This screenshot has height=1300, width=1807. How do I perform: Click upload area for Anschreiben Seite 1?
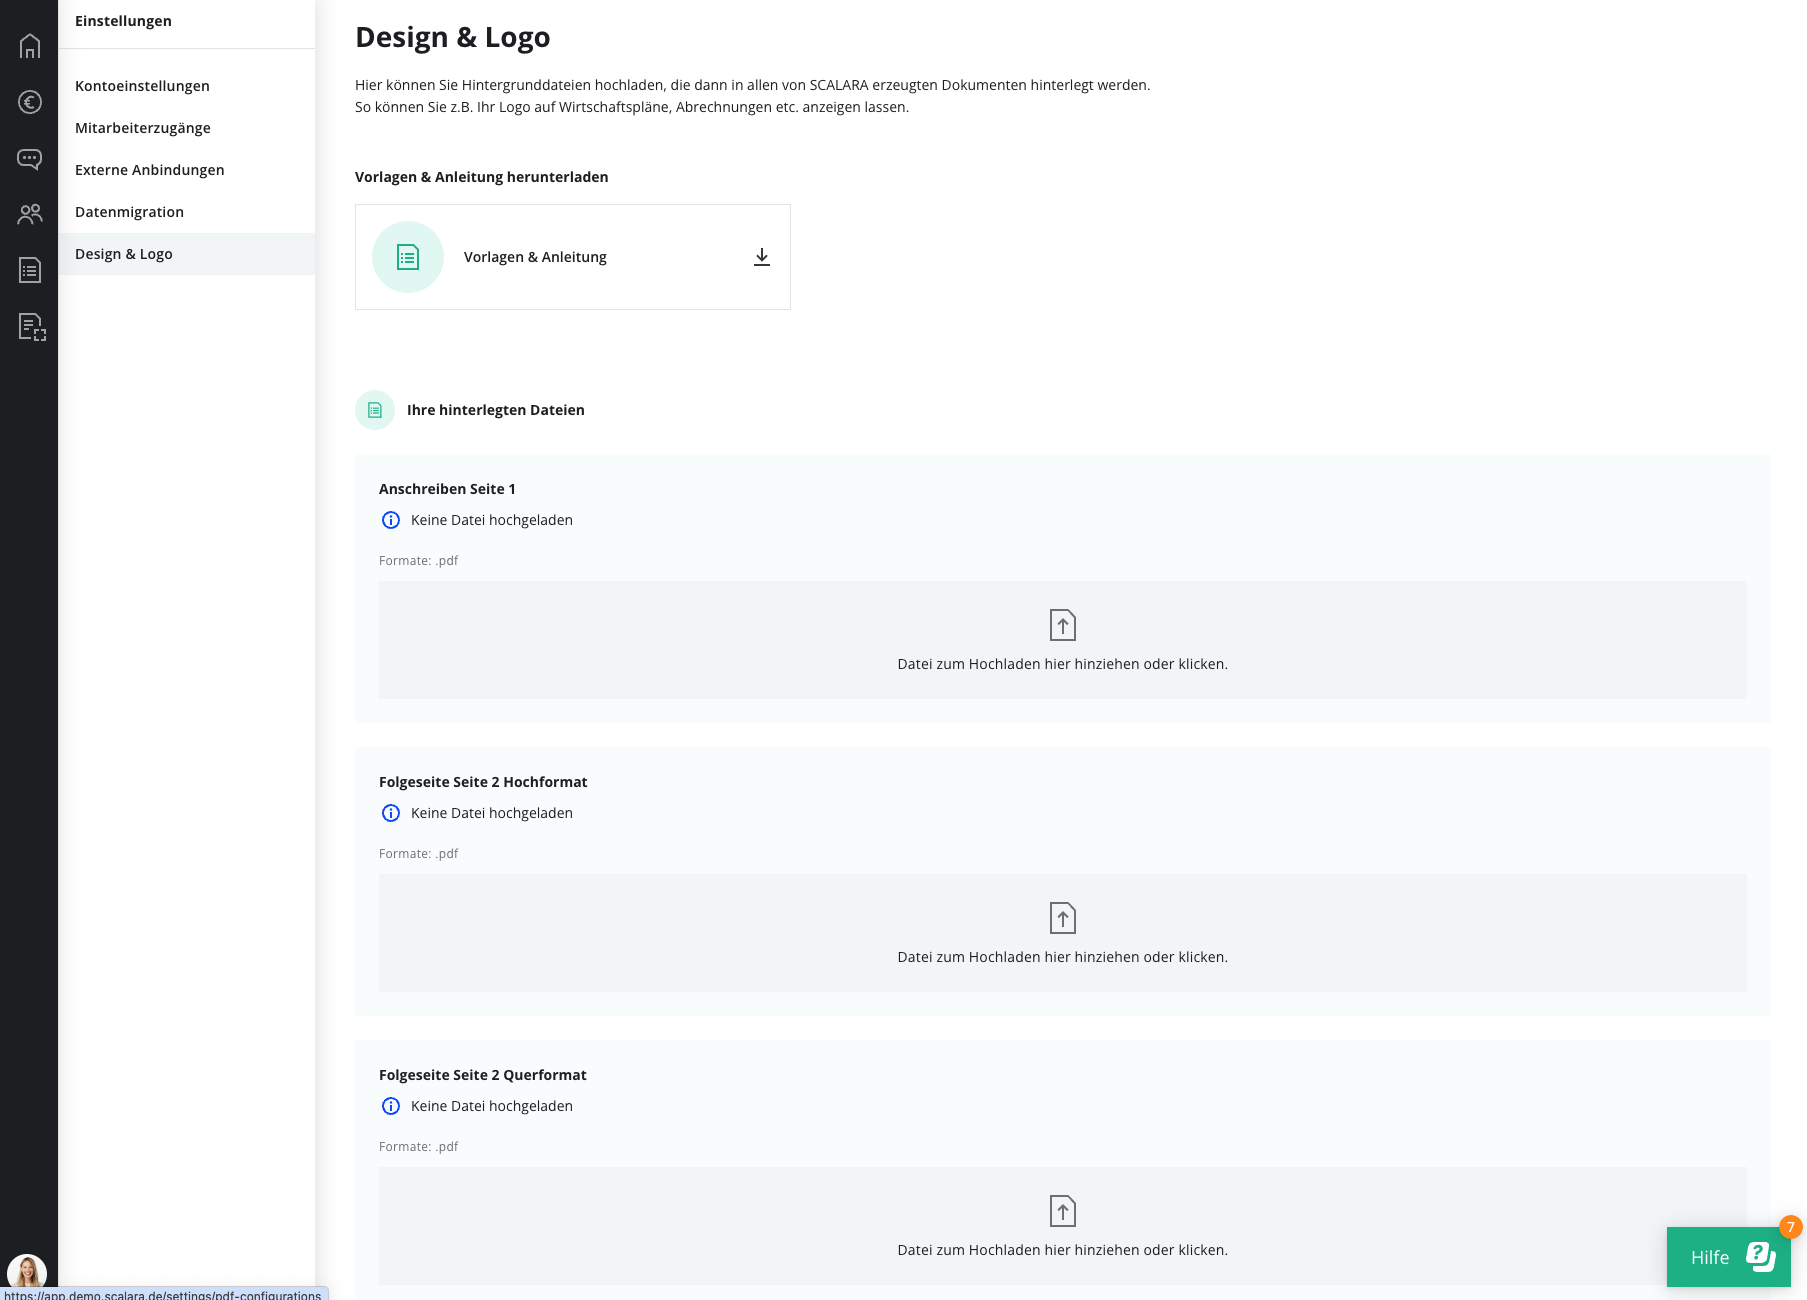click(x=1062, y=640)
